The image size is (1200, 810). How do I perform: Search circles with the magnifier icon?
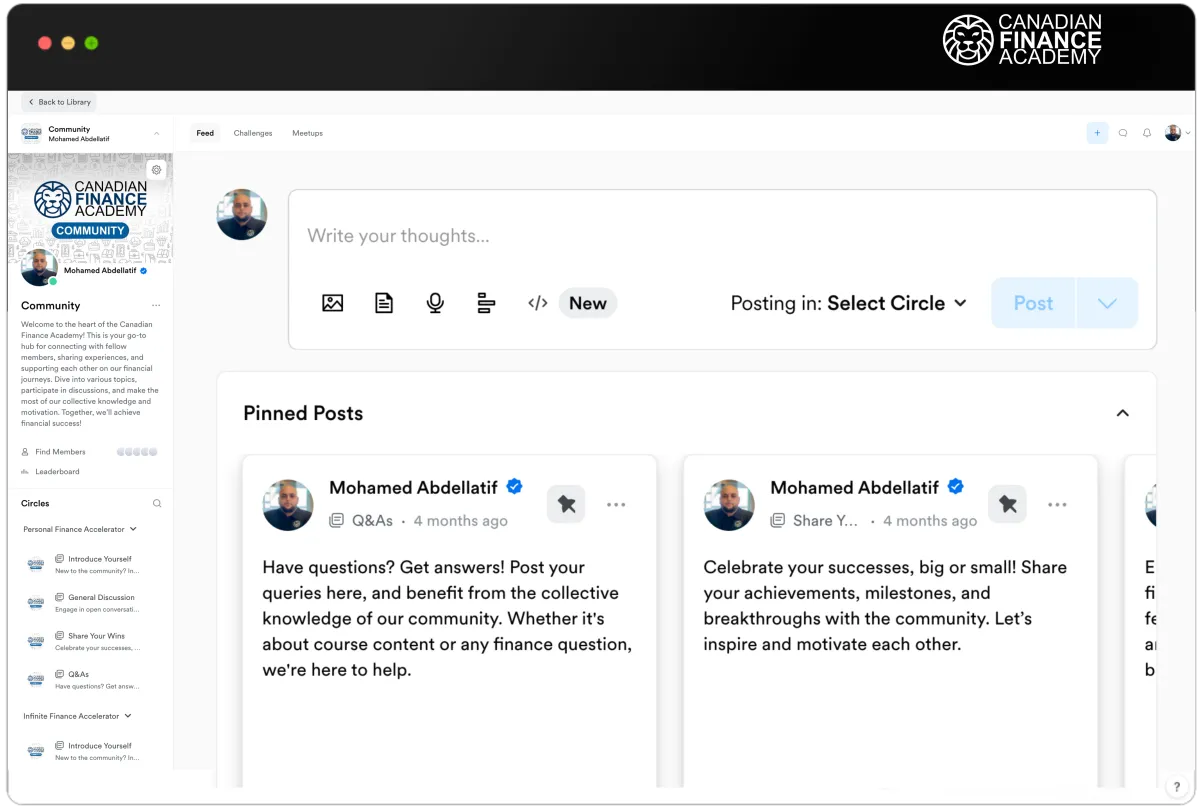pos(157,504)
